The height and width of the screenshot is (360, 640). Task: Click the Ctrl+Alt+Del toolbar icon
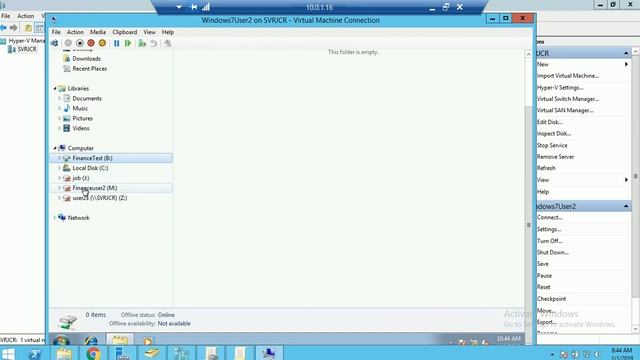click(x=54, y=43)
